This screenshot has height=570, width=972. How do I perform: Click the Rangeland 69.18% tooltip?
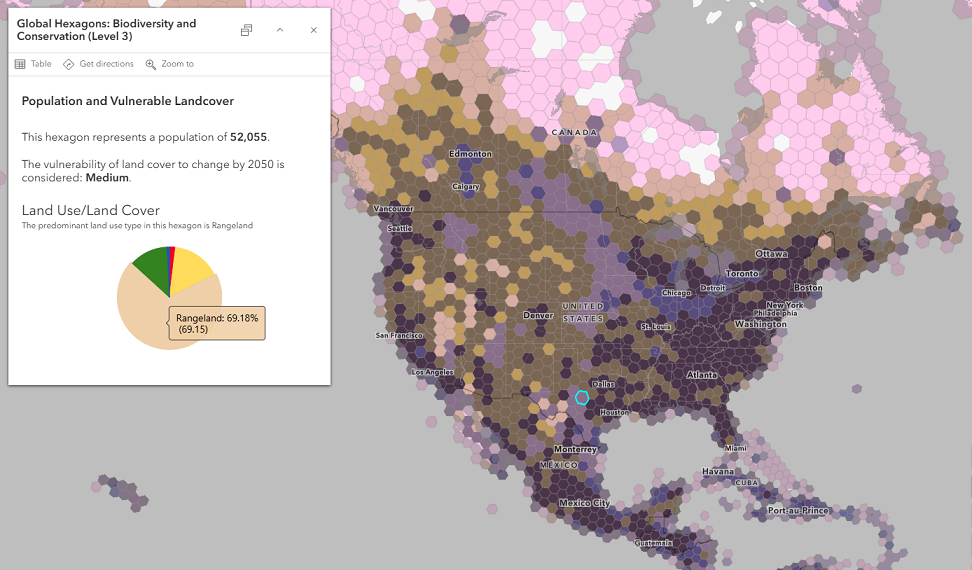(x=217, y=323)
